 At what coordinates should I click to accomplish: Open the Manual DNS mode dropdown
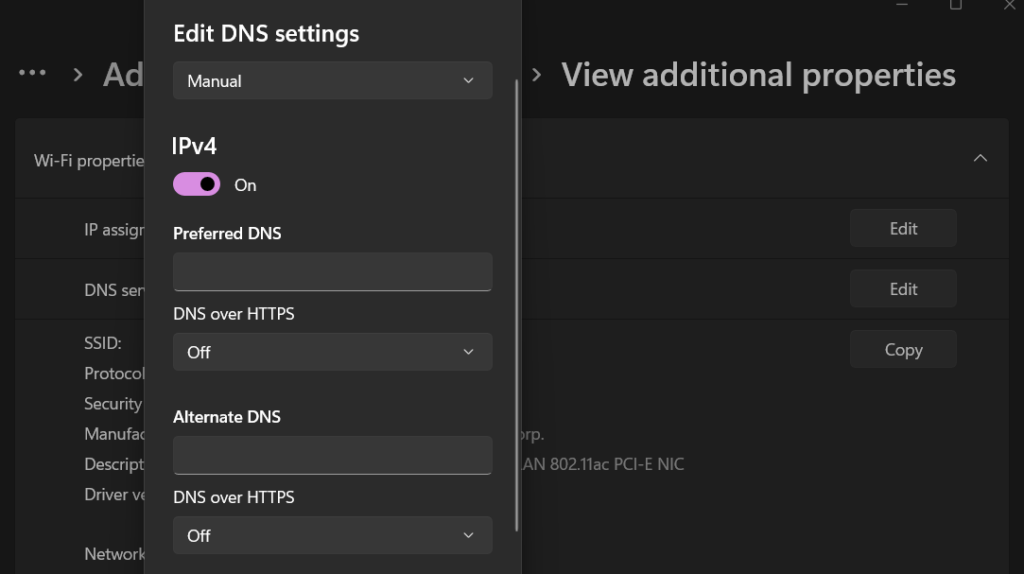pyautogui.click(x=332, y=81)
